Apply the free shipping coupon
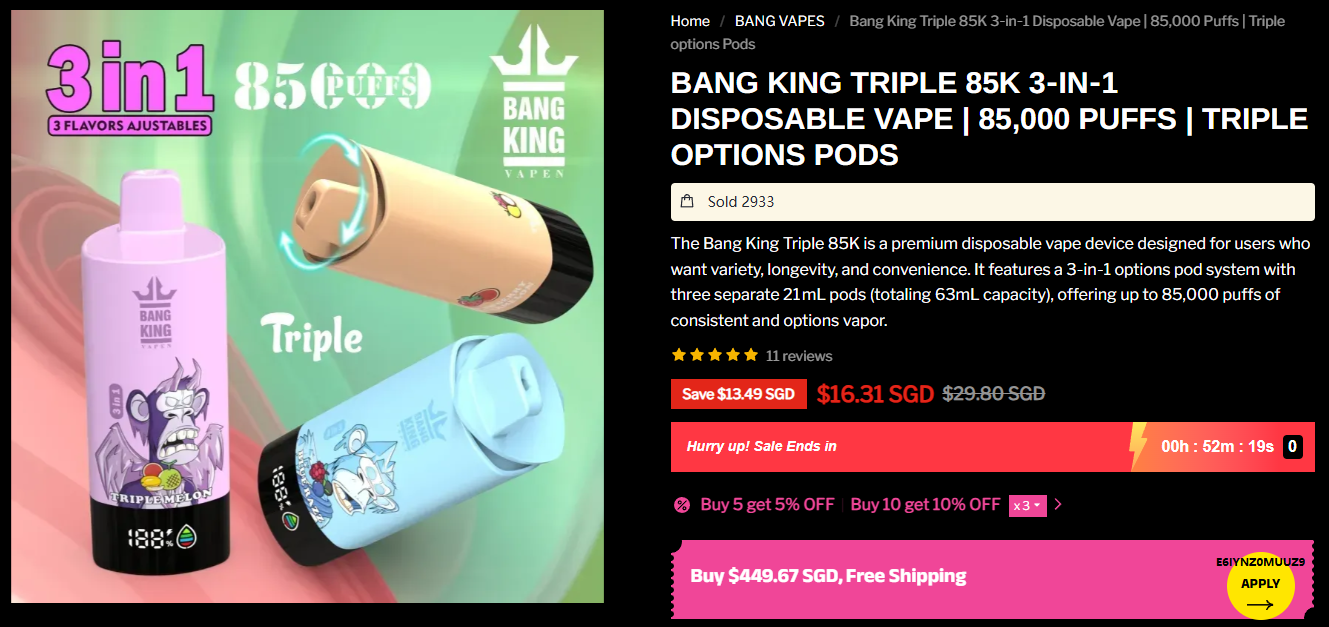 click(x=1260, y=585)
